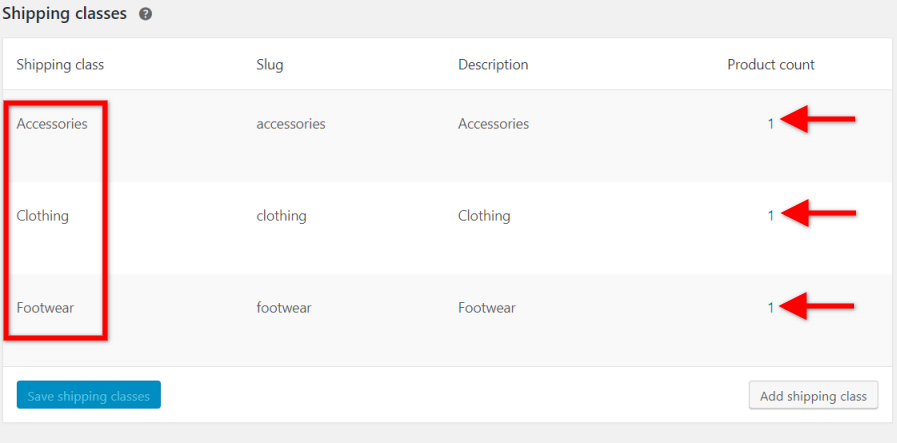Open Footwear product count link
The image size is (897, 443).
[771, 308]
